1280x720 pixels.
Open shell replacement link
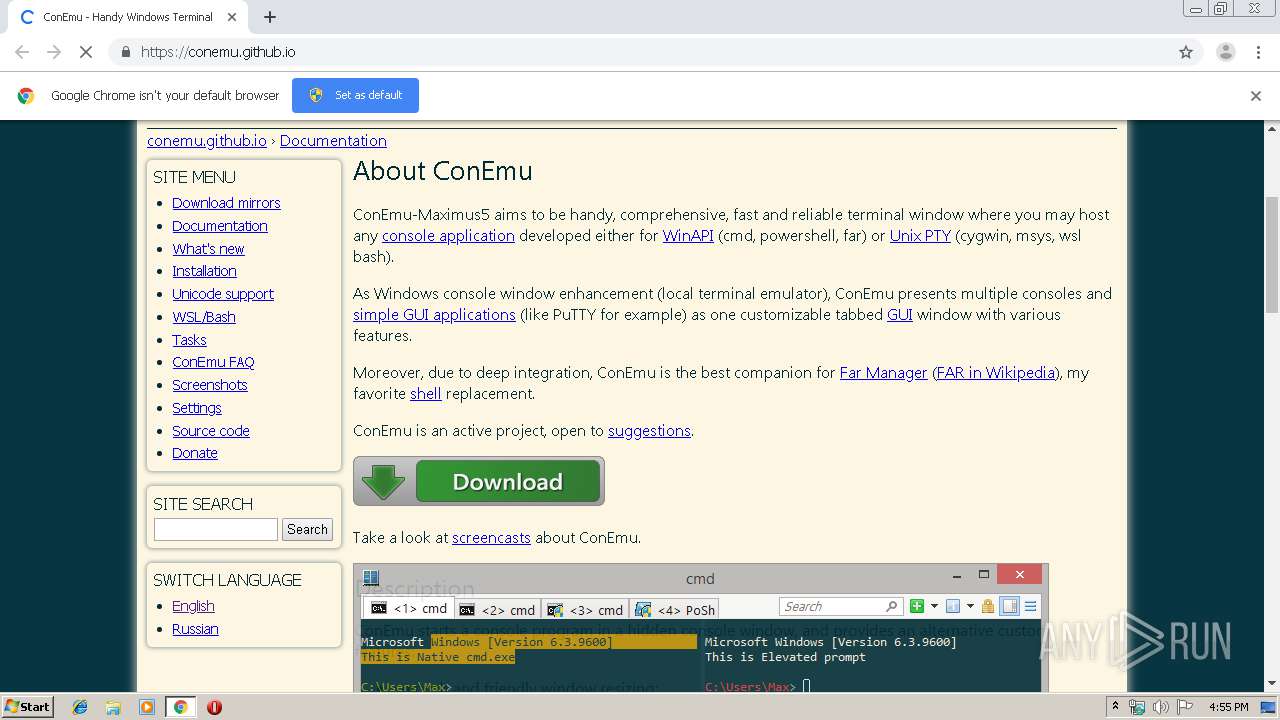(x=426, y=394)
